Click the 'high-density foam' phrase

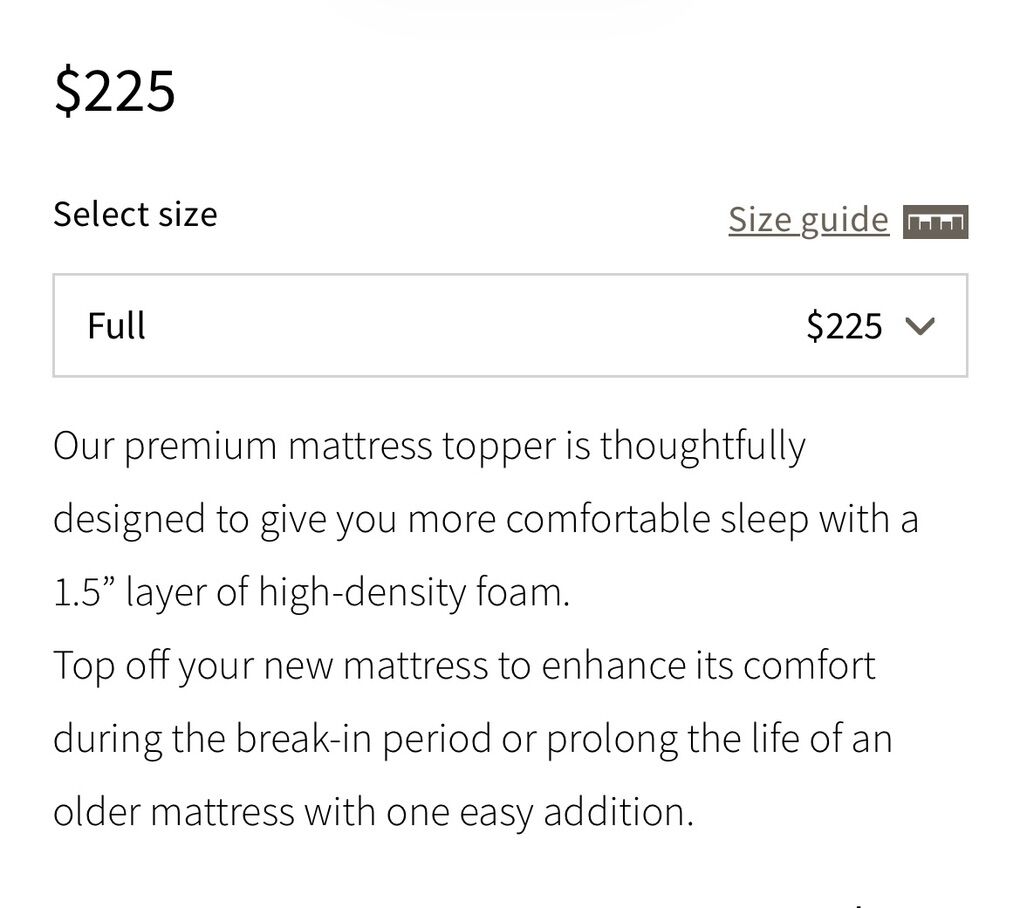point(413,593)
